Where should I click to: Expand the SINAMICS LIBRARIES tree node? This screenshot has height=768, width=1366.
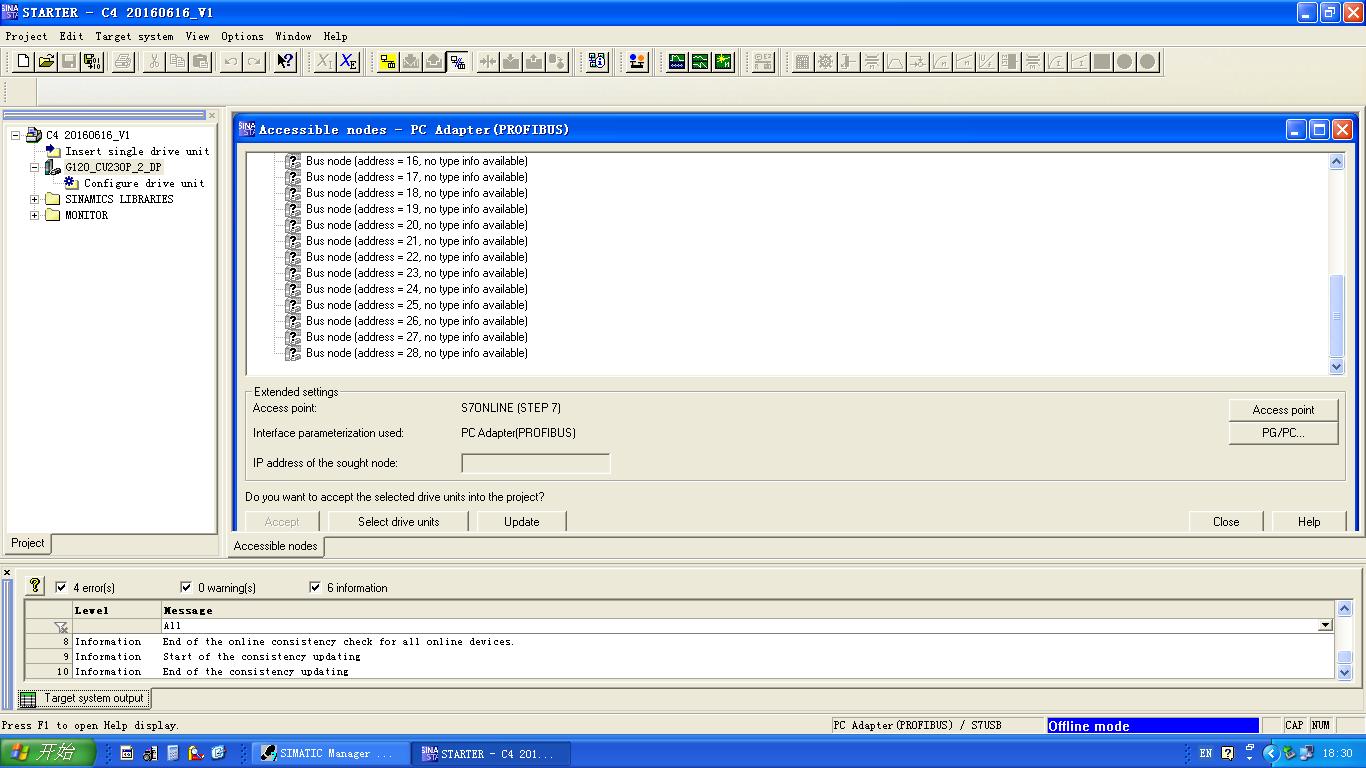35,199
